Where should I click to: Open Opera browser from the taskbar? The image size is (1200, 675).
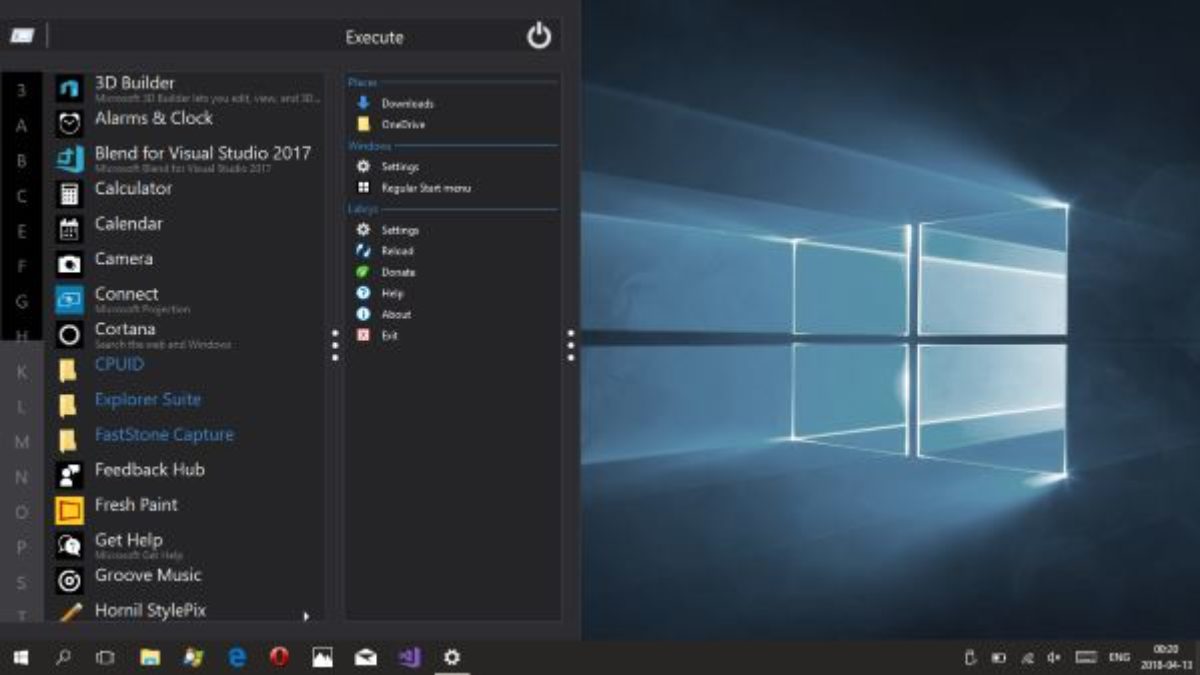pyautogui.click(x=280, y=657)
